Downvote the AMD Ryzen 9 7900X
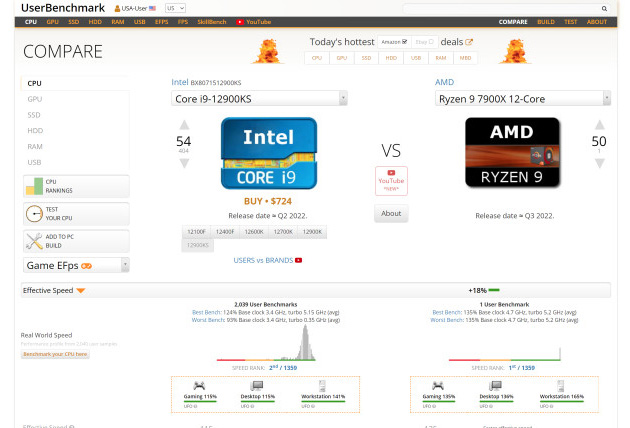The width and height of the screenshot is (630, 428). pos(599,163)
